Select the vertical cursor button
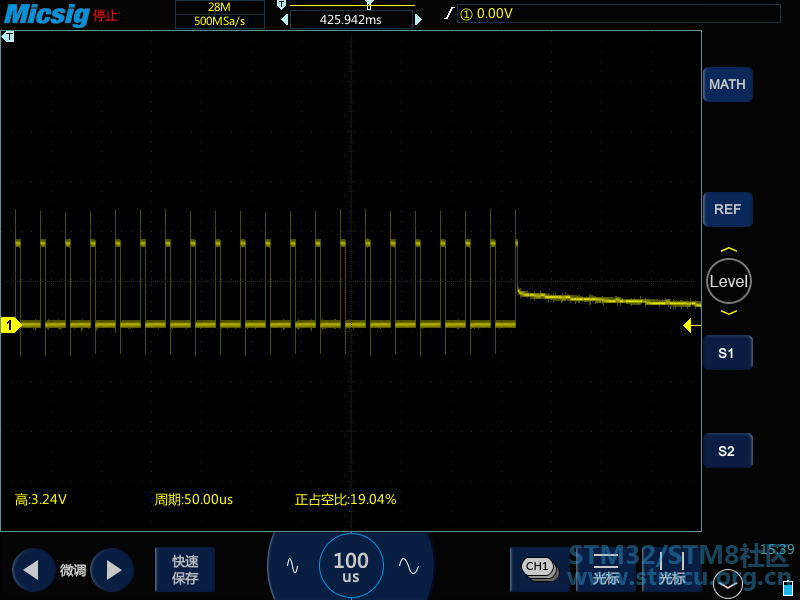The image size is (800, 600). (x=672, y=569)
